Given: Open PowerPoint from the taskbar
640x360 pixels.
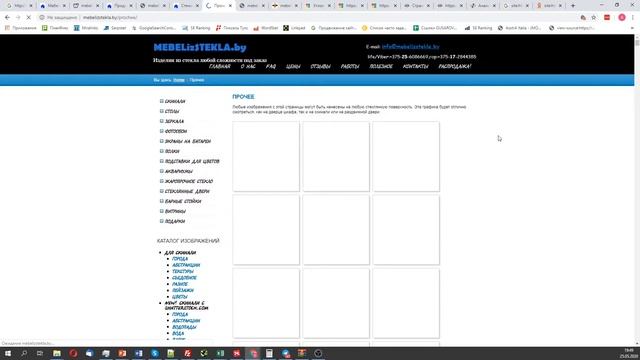Looking at the screenshot, I should click(122, 353).
